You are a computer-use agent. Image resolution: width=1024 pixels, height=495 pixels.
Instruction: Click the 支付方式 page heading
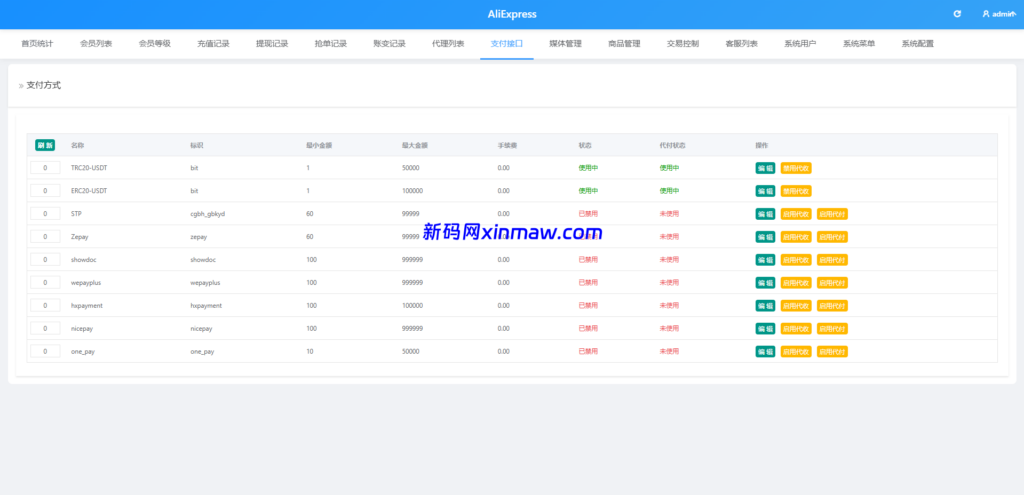click(x=44, y=85)
